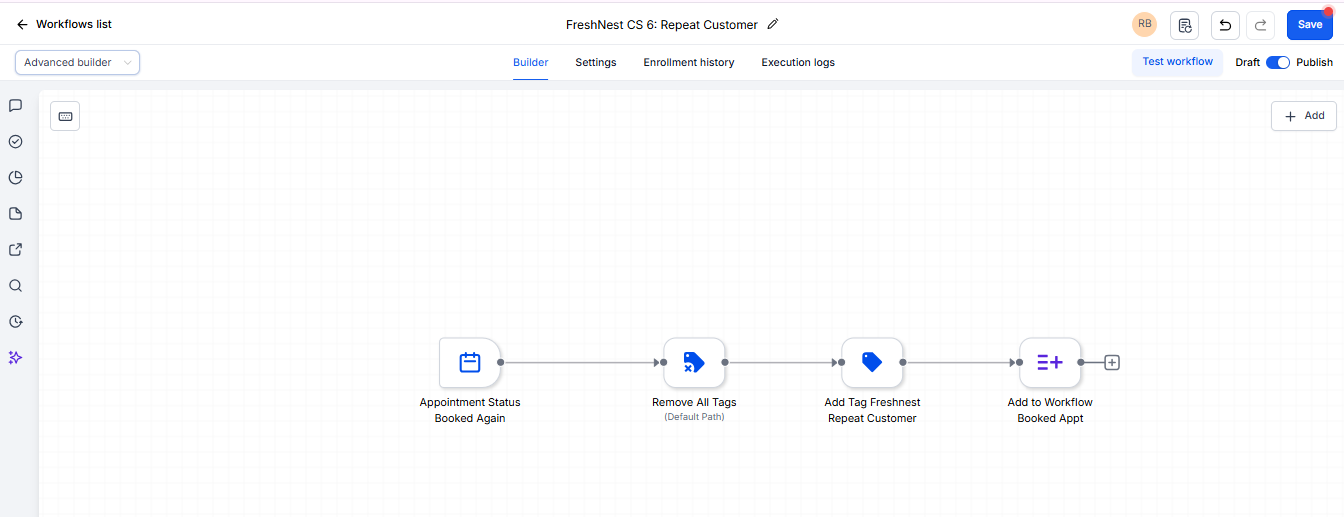Click the Add button on canvas
Image resolution: width=1344 pixels, height=517 pixels.
(x=1304, y=116)
